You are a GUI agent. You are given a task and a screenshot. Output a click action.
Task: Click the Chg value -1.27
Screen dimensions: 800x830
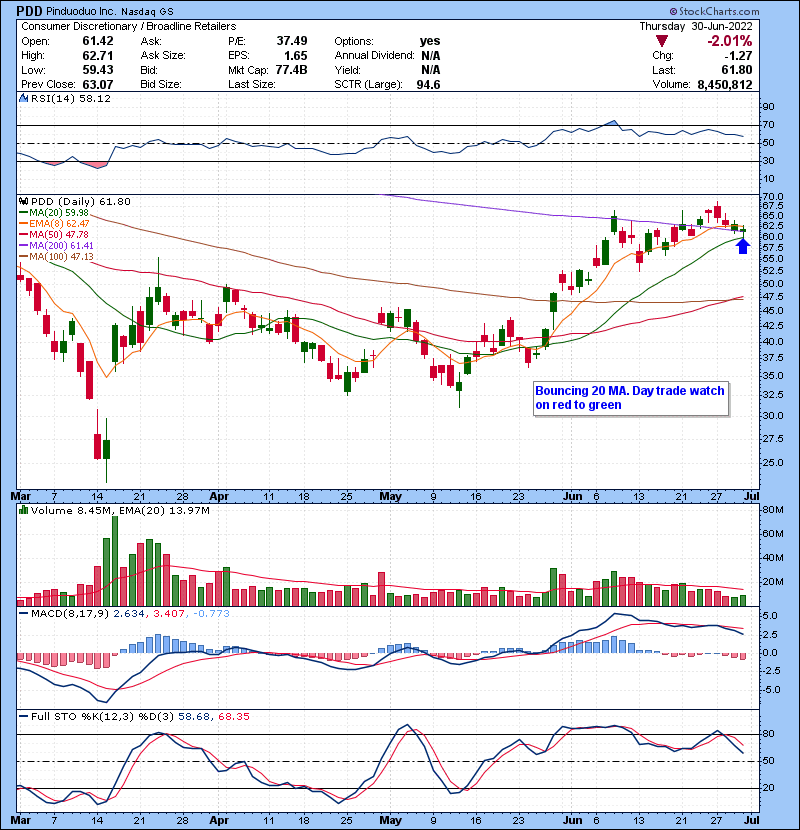[x=739, y=56]
